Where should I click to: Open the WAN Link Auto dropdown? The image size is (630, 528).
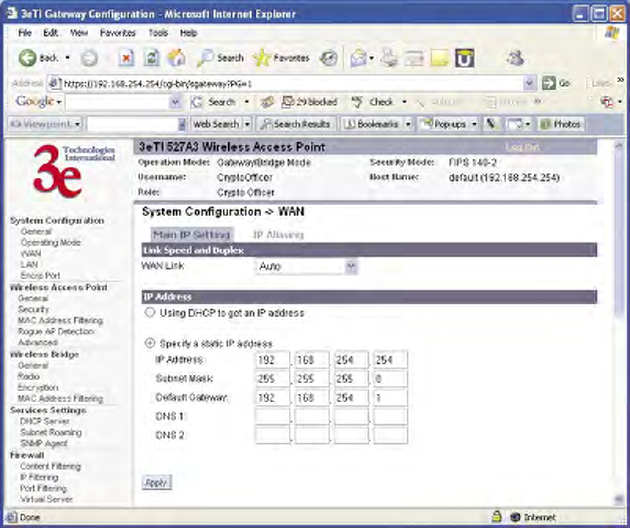coord(306,266)
